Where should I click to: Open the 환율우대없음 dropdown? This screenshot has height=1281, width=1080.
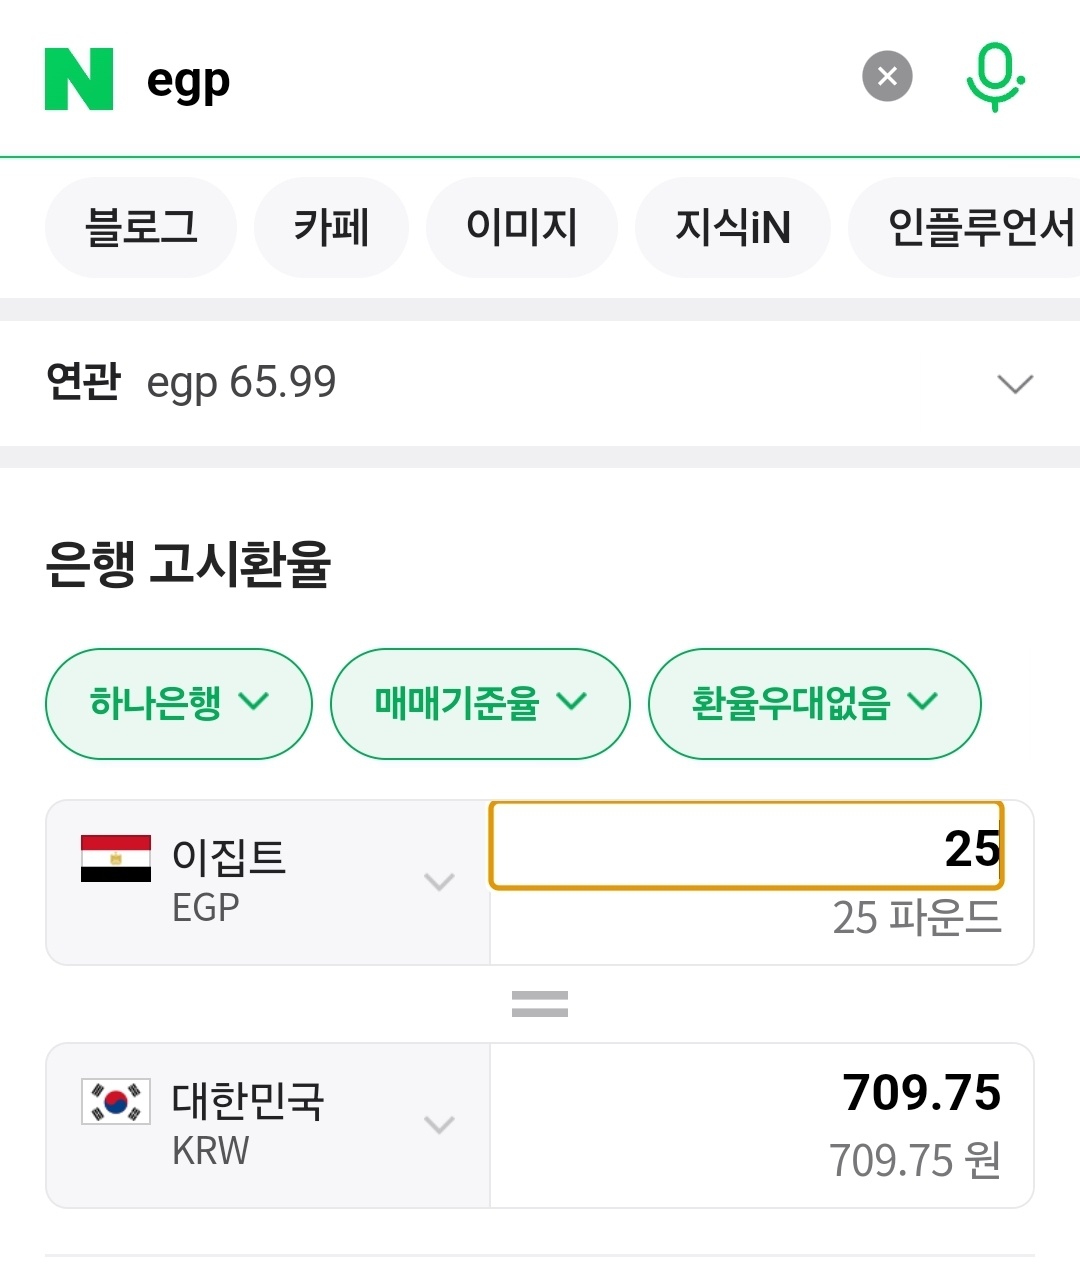(814, 703)
